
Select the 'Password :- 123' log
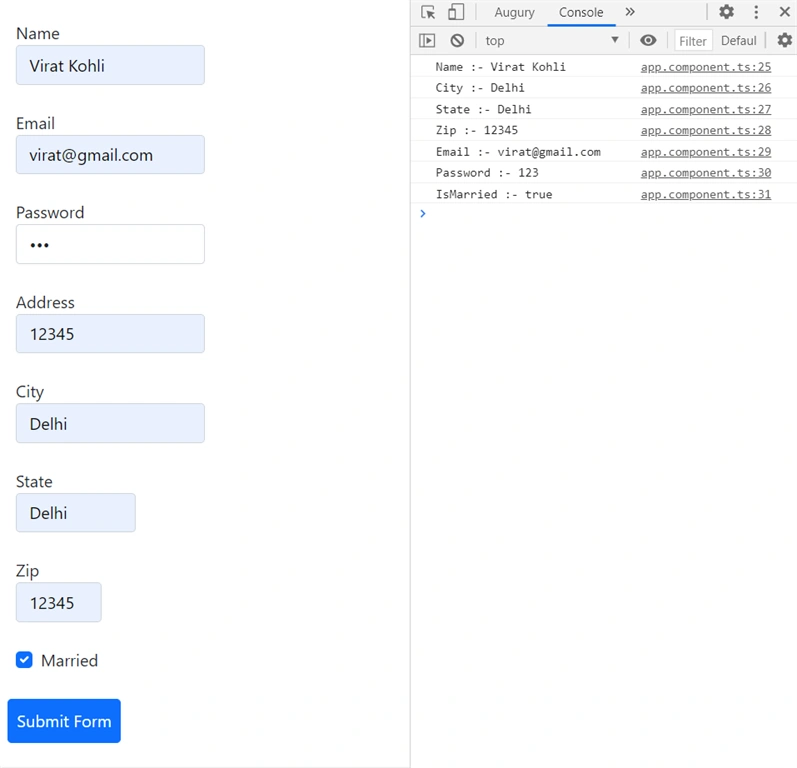[x=486, y=173]
